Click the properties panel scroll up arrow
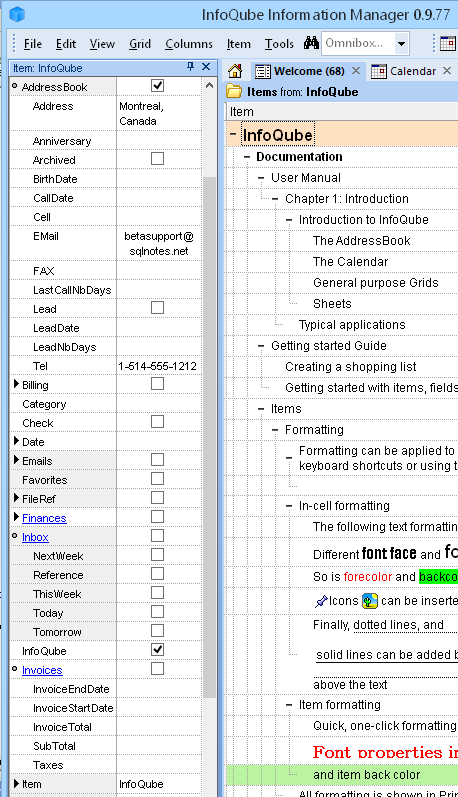The width and height of the screenshot is (458, 797). pyautogui.click(x=209, y=86)
